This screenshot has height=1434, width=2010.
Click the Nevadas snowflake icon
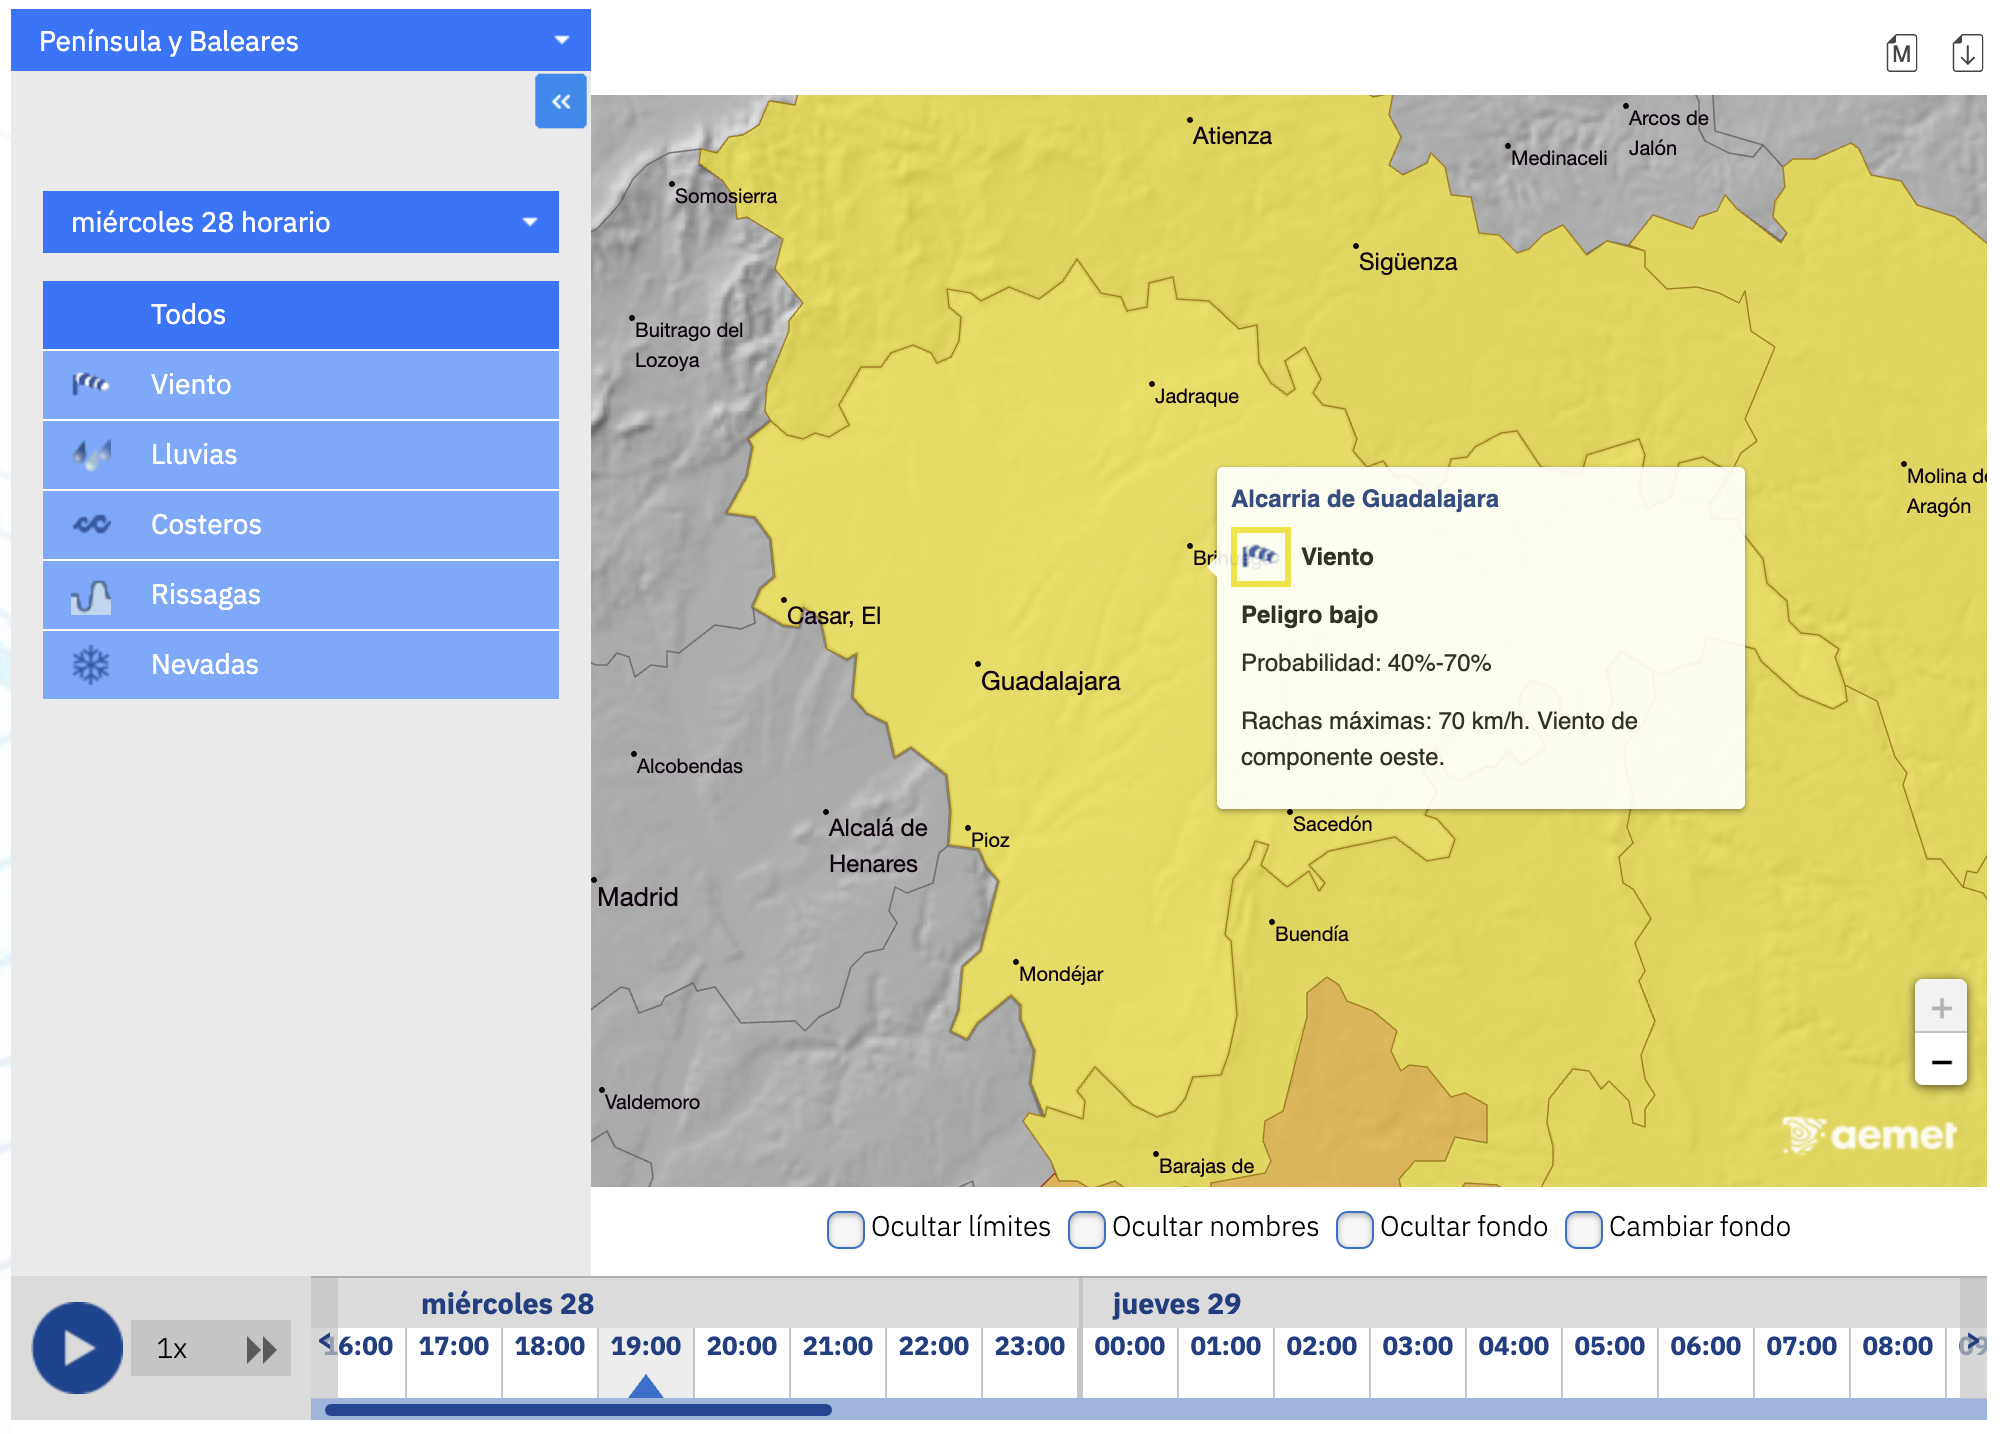point(91,665)
